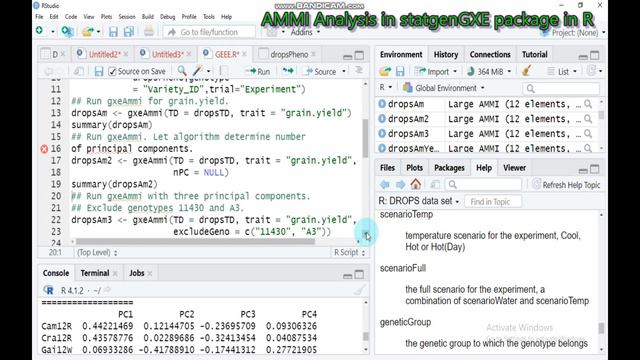Click the Help home icon

[416, 184]
